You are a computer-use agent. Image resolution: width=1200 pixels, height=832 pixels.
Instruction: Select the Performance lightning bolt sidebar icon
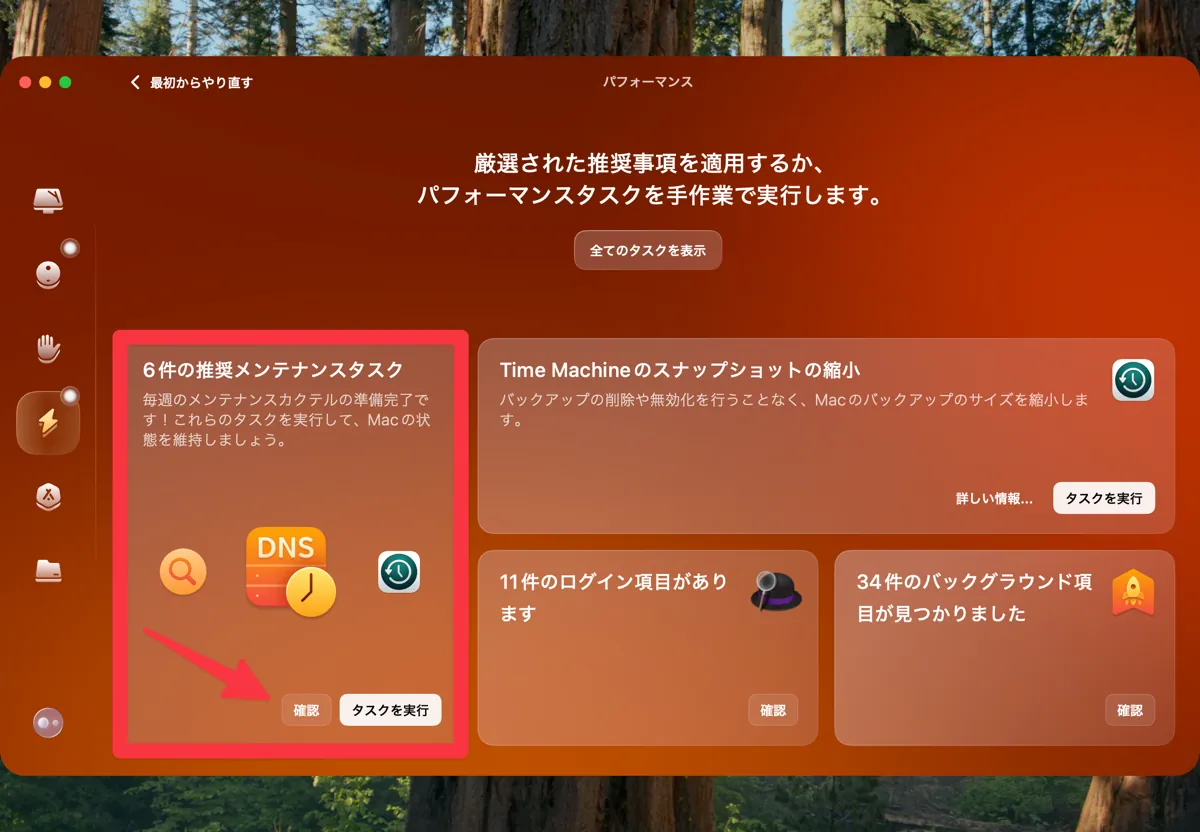[x=48, y=423]
